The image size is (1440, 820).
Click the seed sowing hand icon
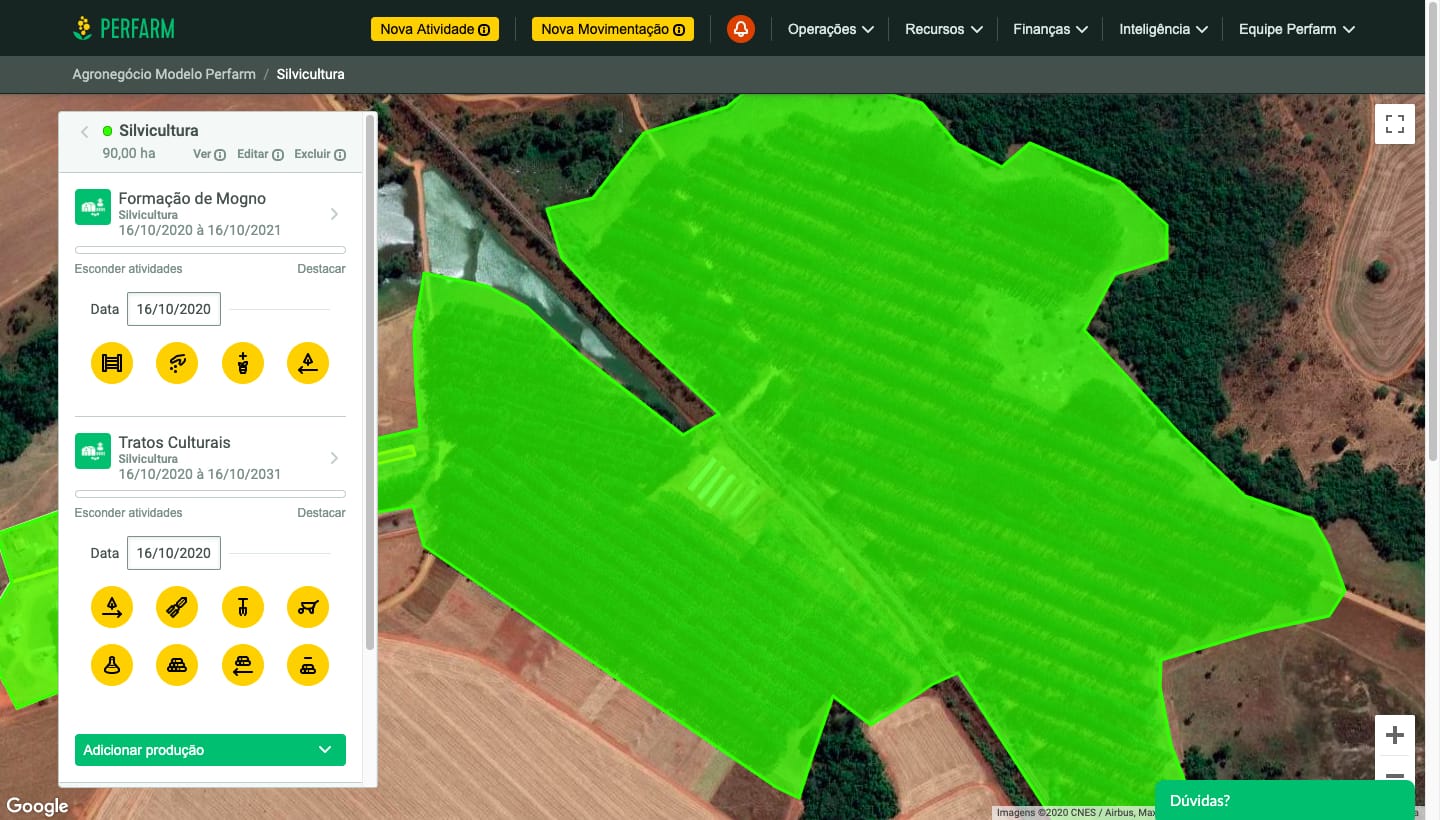pos(177,363)
